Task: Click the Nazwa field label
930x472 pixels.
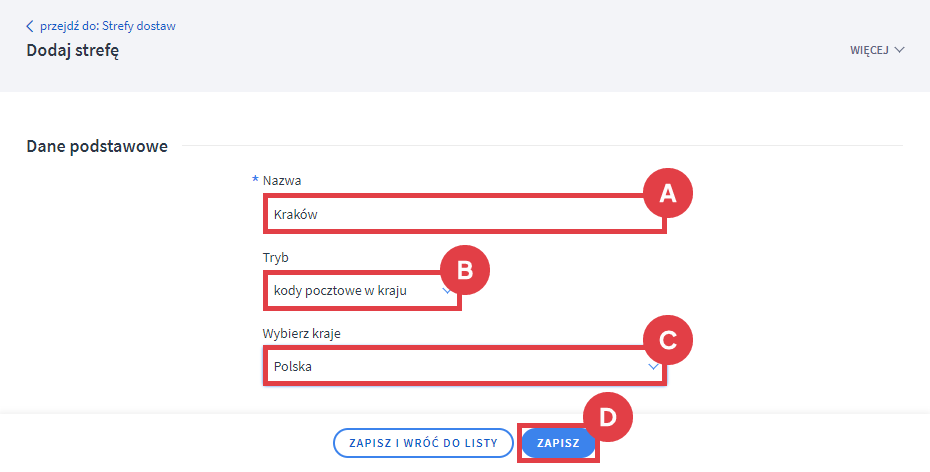Action: tap(282, 181)
